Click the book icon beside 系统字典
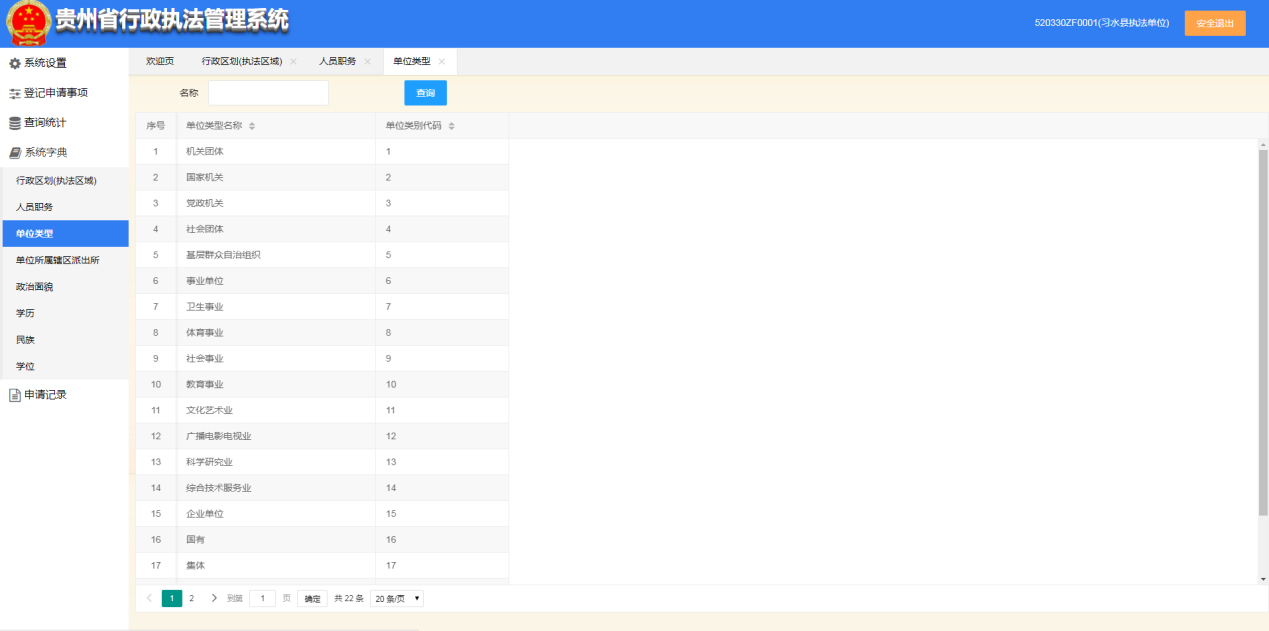Image resolution: width=1269 pixels, height=631 pixels. point(15,153)
